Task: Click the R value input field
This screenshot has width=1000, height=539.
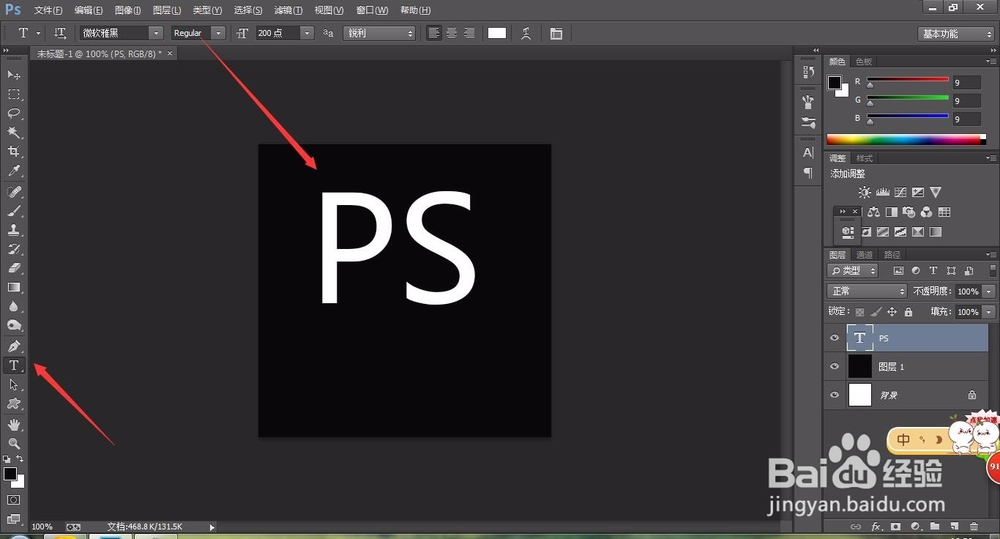Action: coord(966,82)
